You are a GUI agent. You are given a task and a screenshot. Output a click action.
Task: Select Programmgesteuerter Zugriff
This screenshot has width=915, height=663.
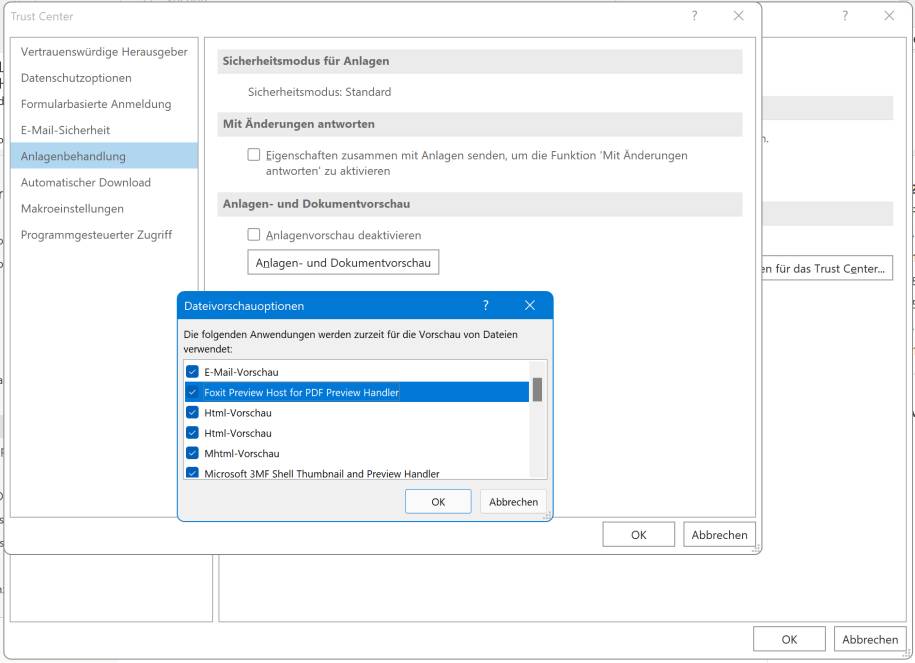[x=98, y=234]
